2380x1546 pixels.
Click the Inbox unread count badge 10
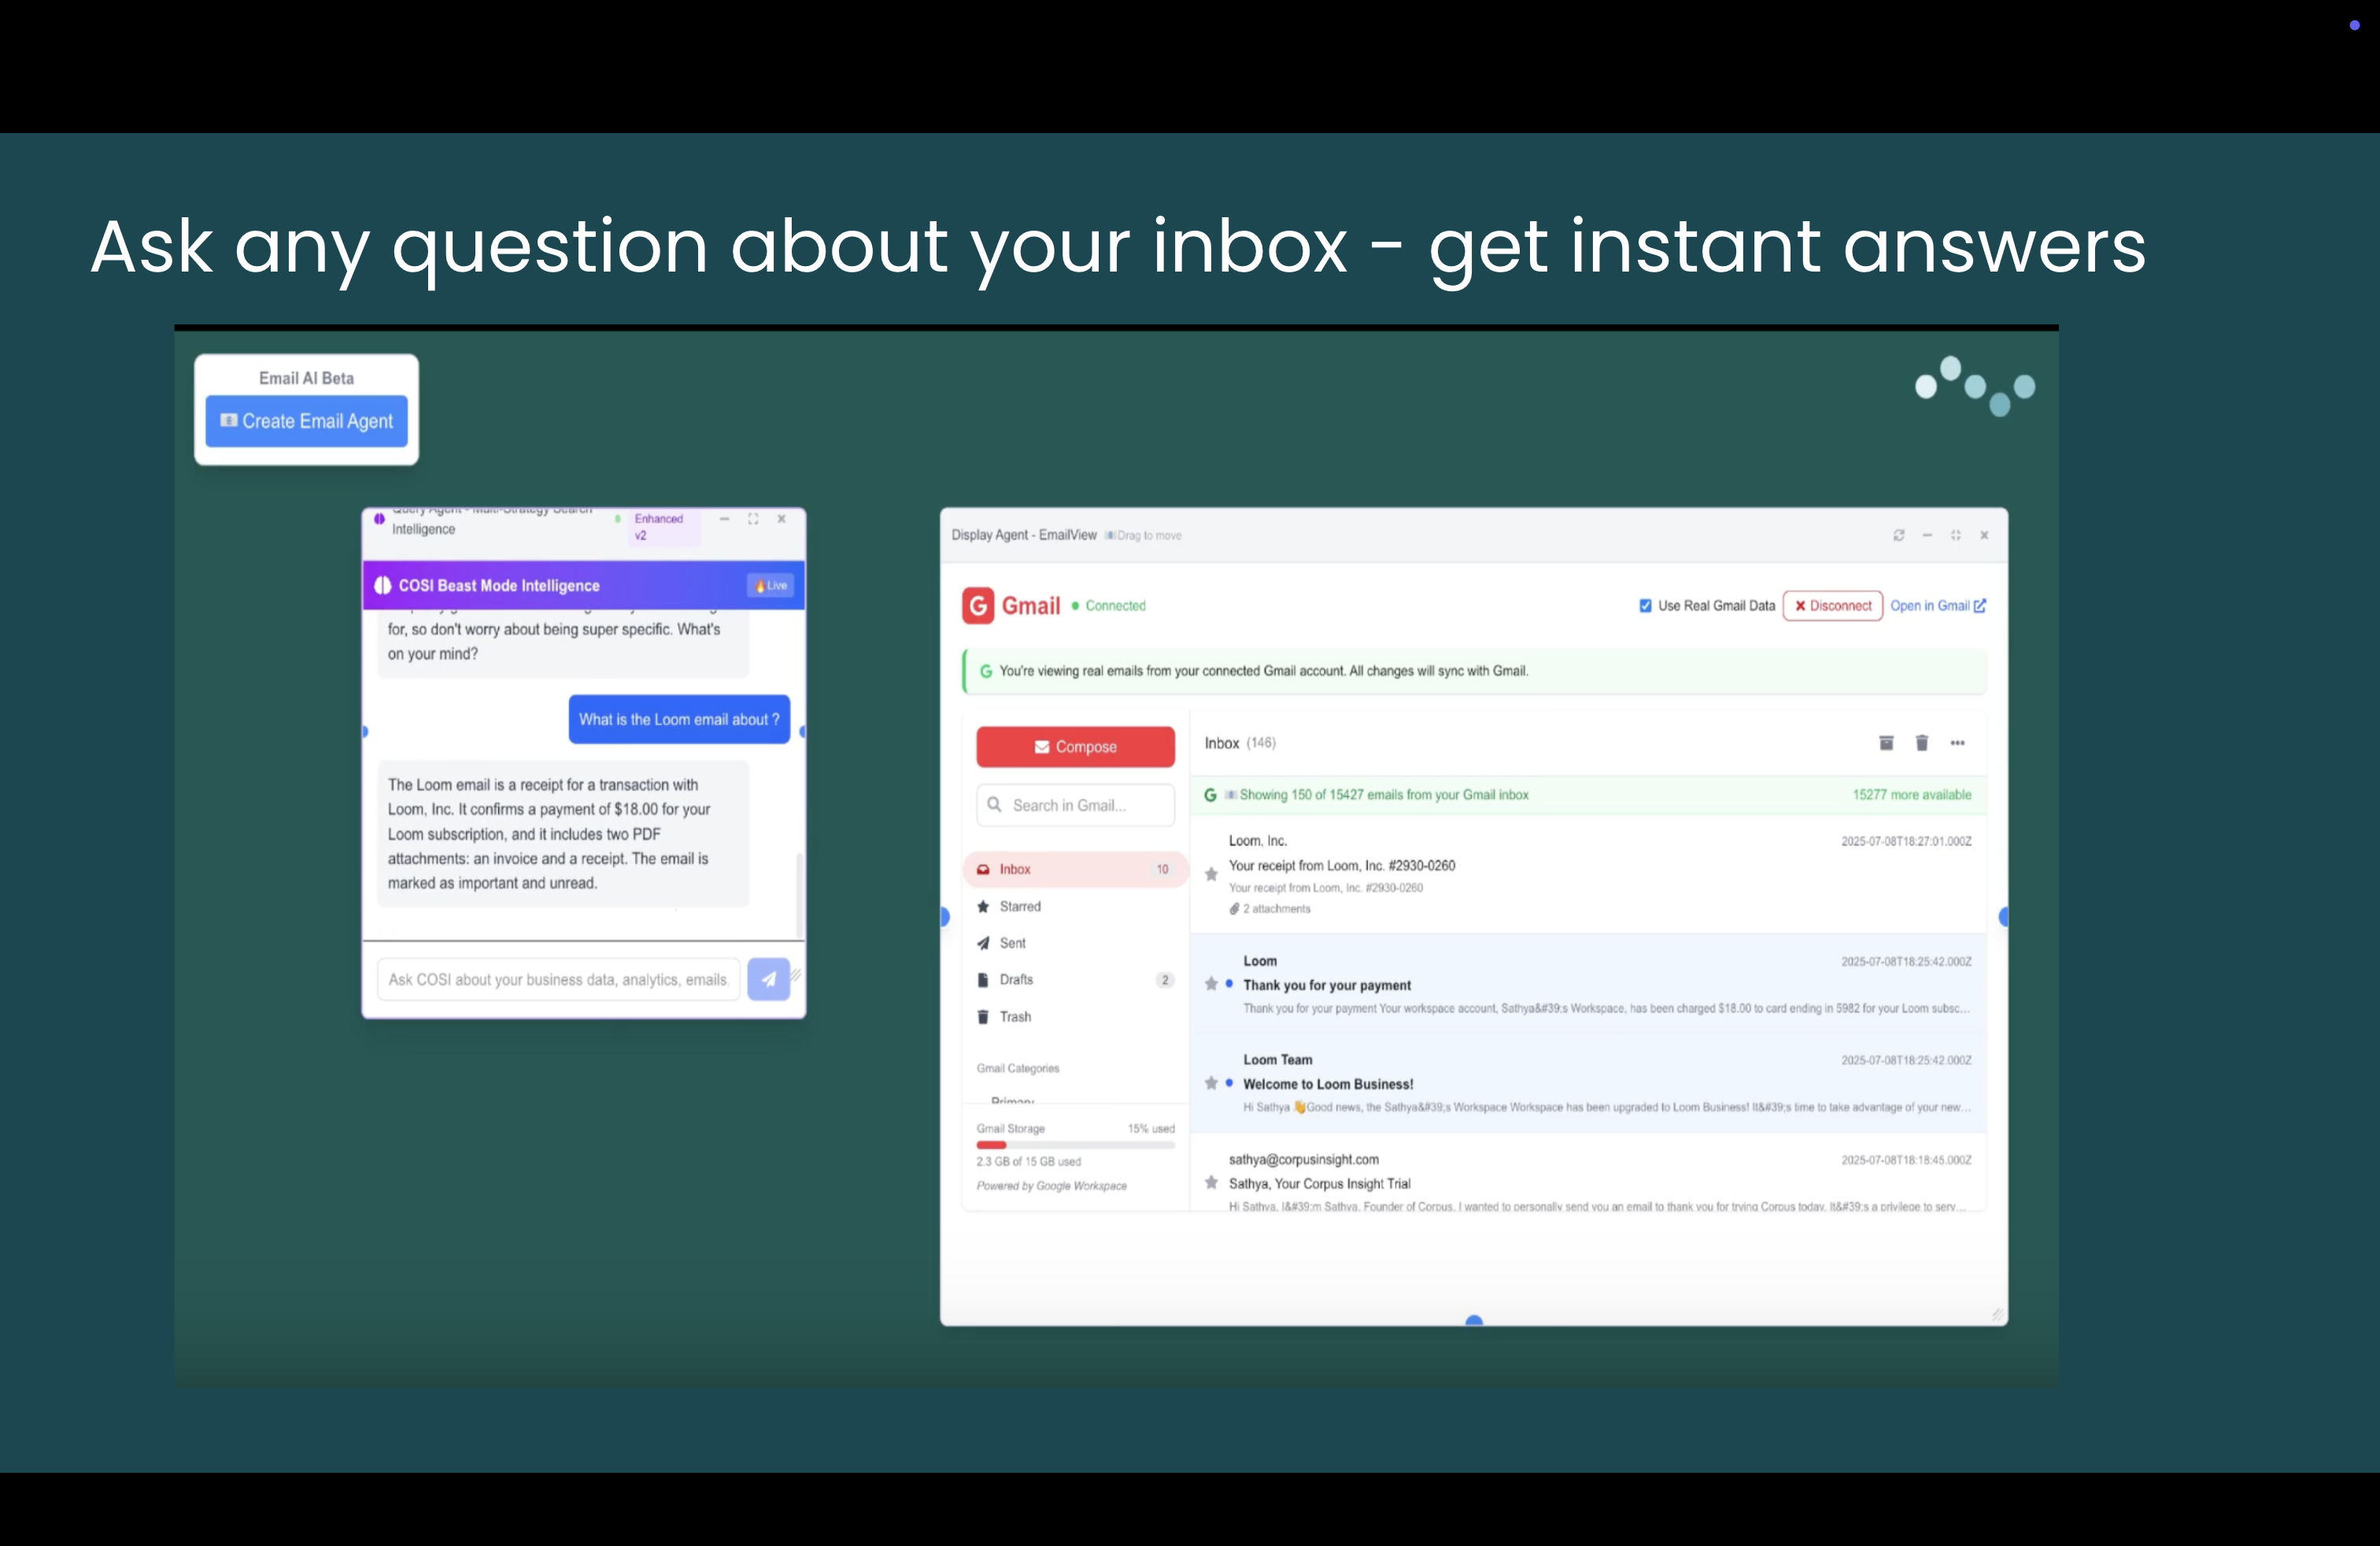click(x=1162, y=869)
